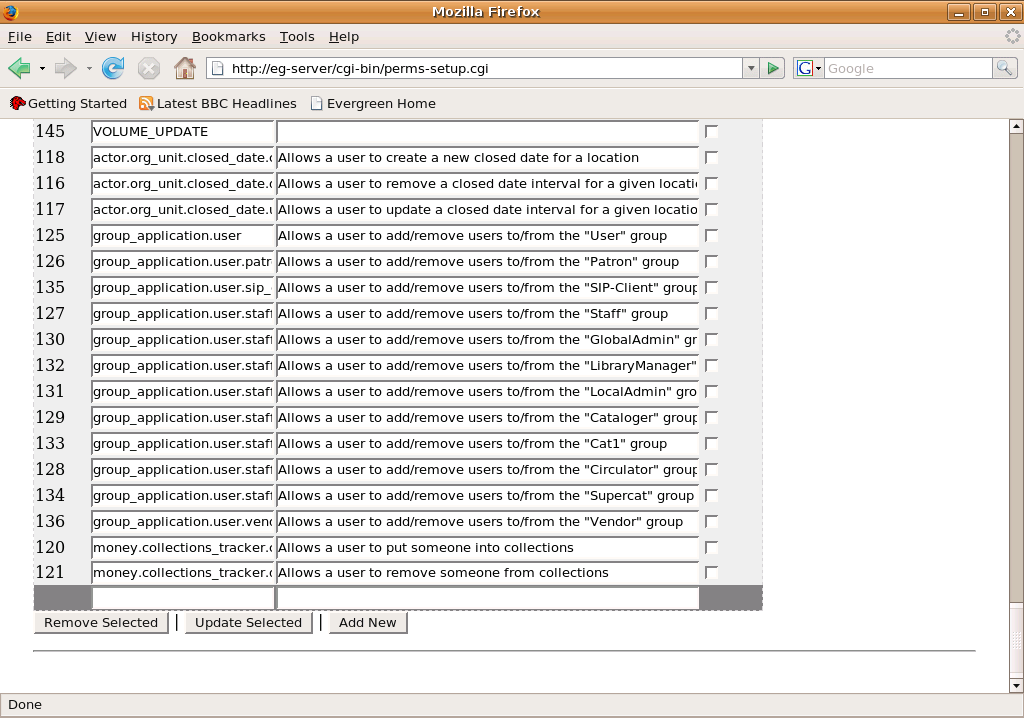Click the empty new permission name field
Screen dimensions: 1024x718
click(183, 598)
